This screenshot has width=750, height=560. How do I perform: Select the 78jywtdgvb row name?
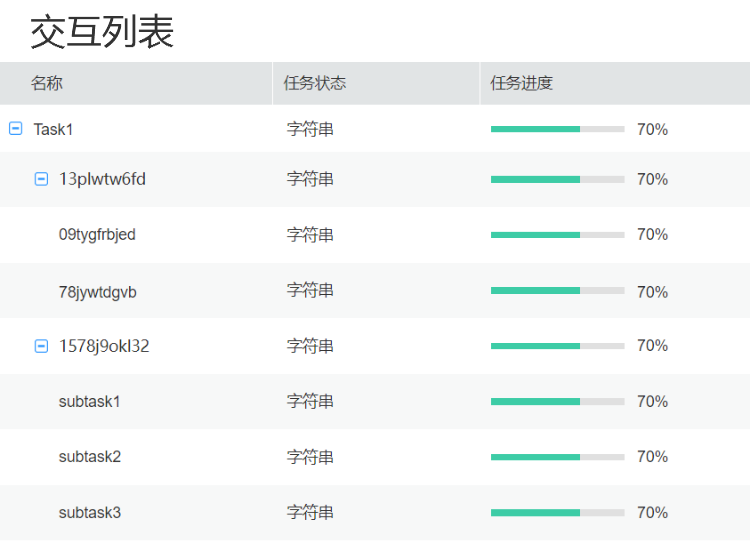click(98, 292)
